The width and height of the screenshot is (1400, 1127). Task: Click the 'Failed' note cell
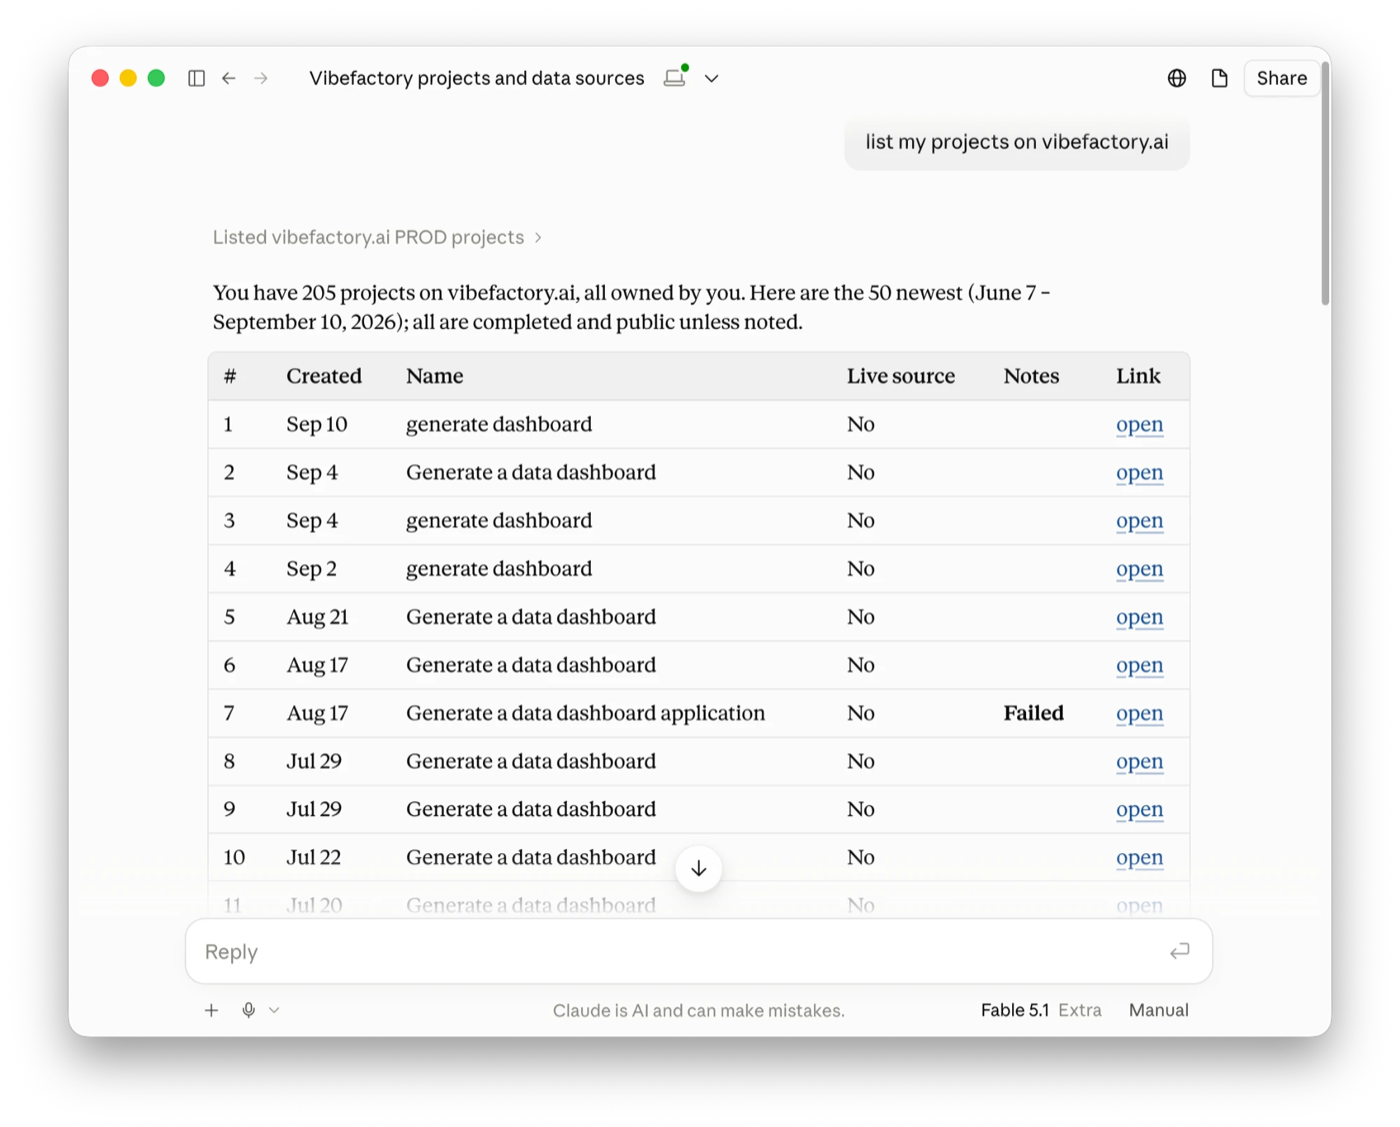[1033, 712]
